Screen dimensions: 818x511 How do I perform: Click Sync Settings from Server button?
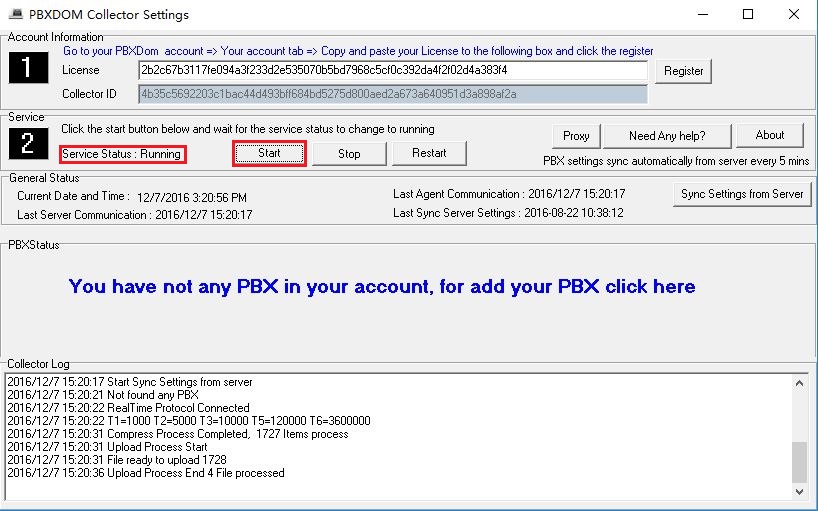(x=742, y=194)
